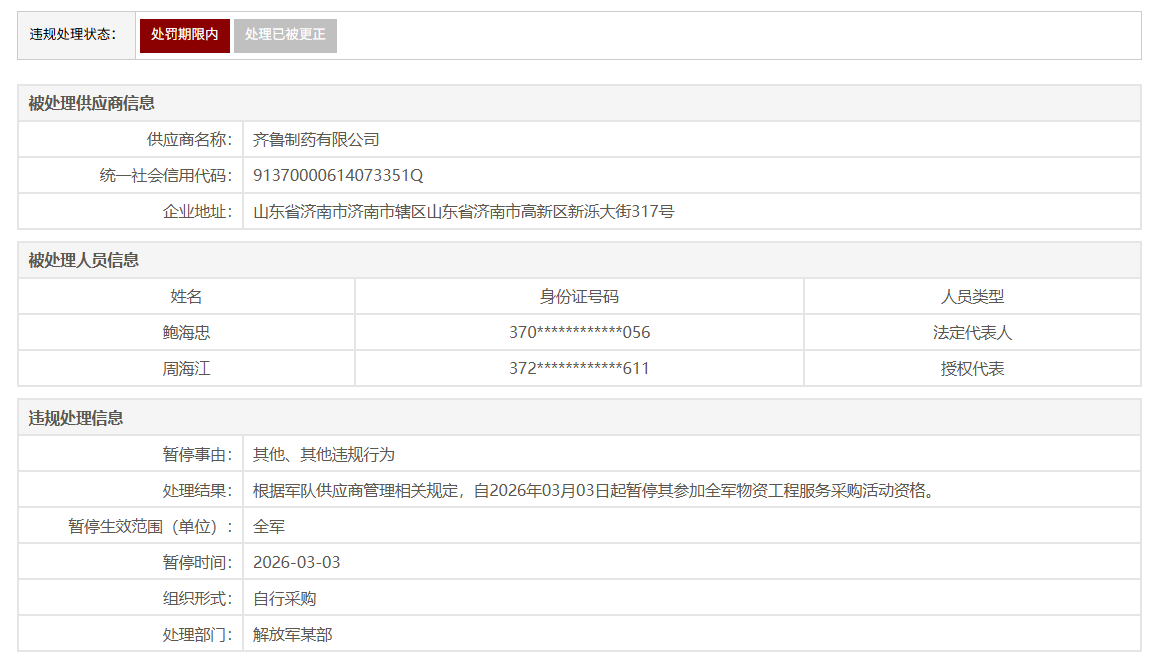
Task: Click the value 其他、其他违规行为
Action: coord(324,455)
